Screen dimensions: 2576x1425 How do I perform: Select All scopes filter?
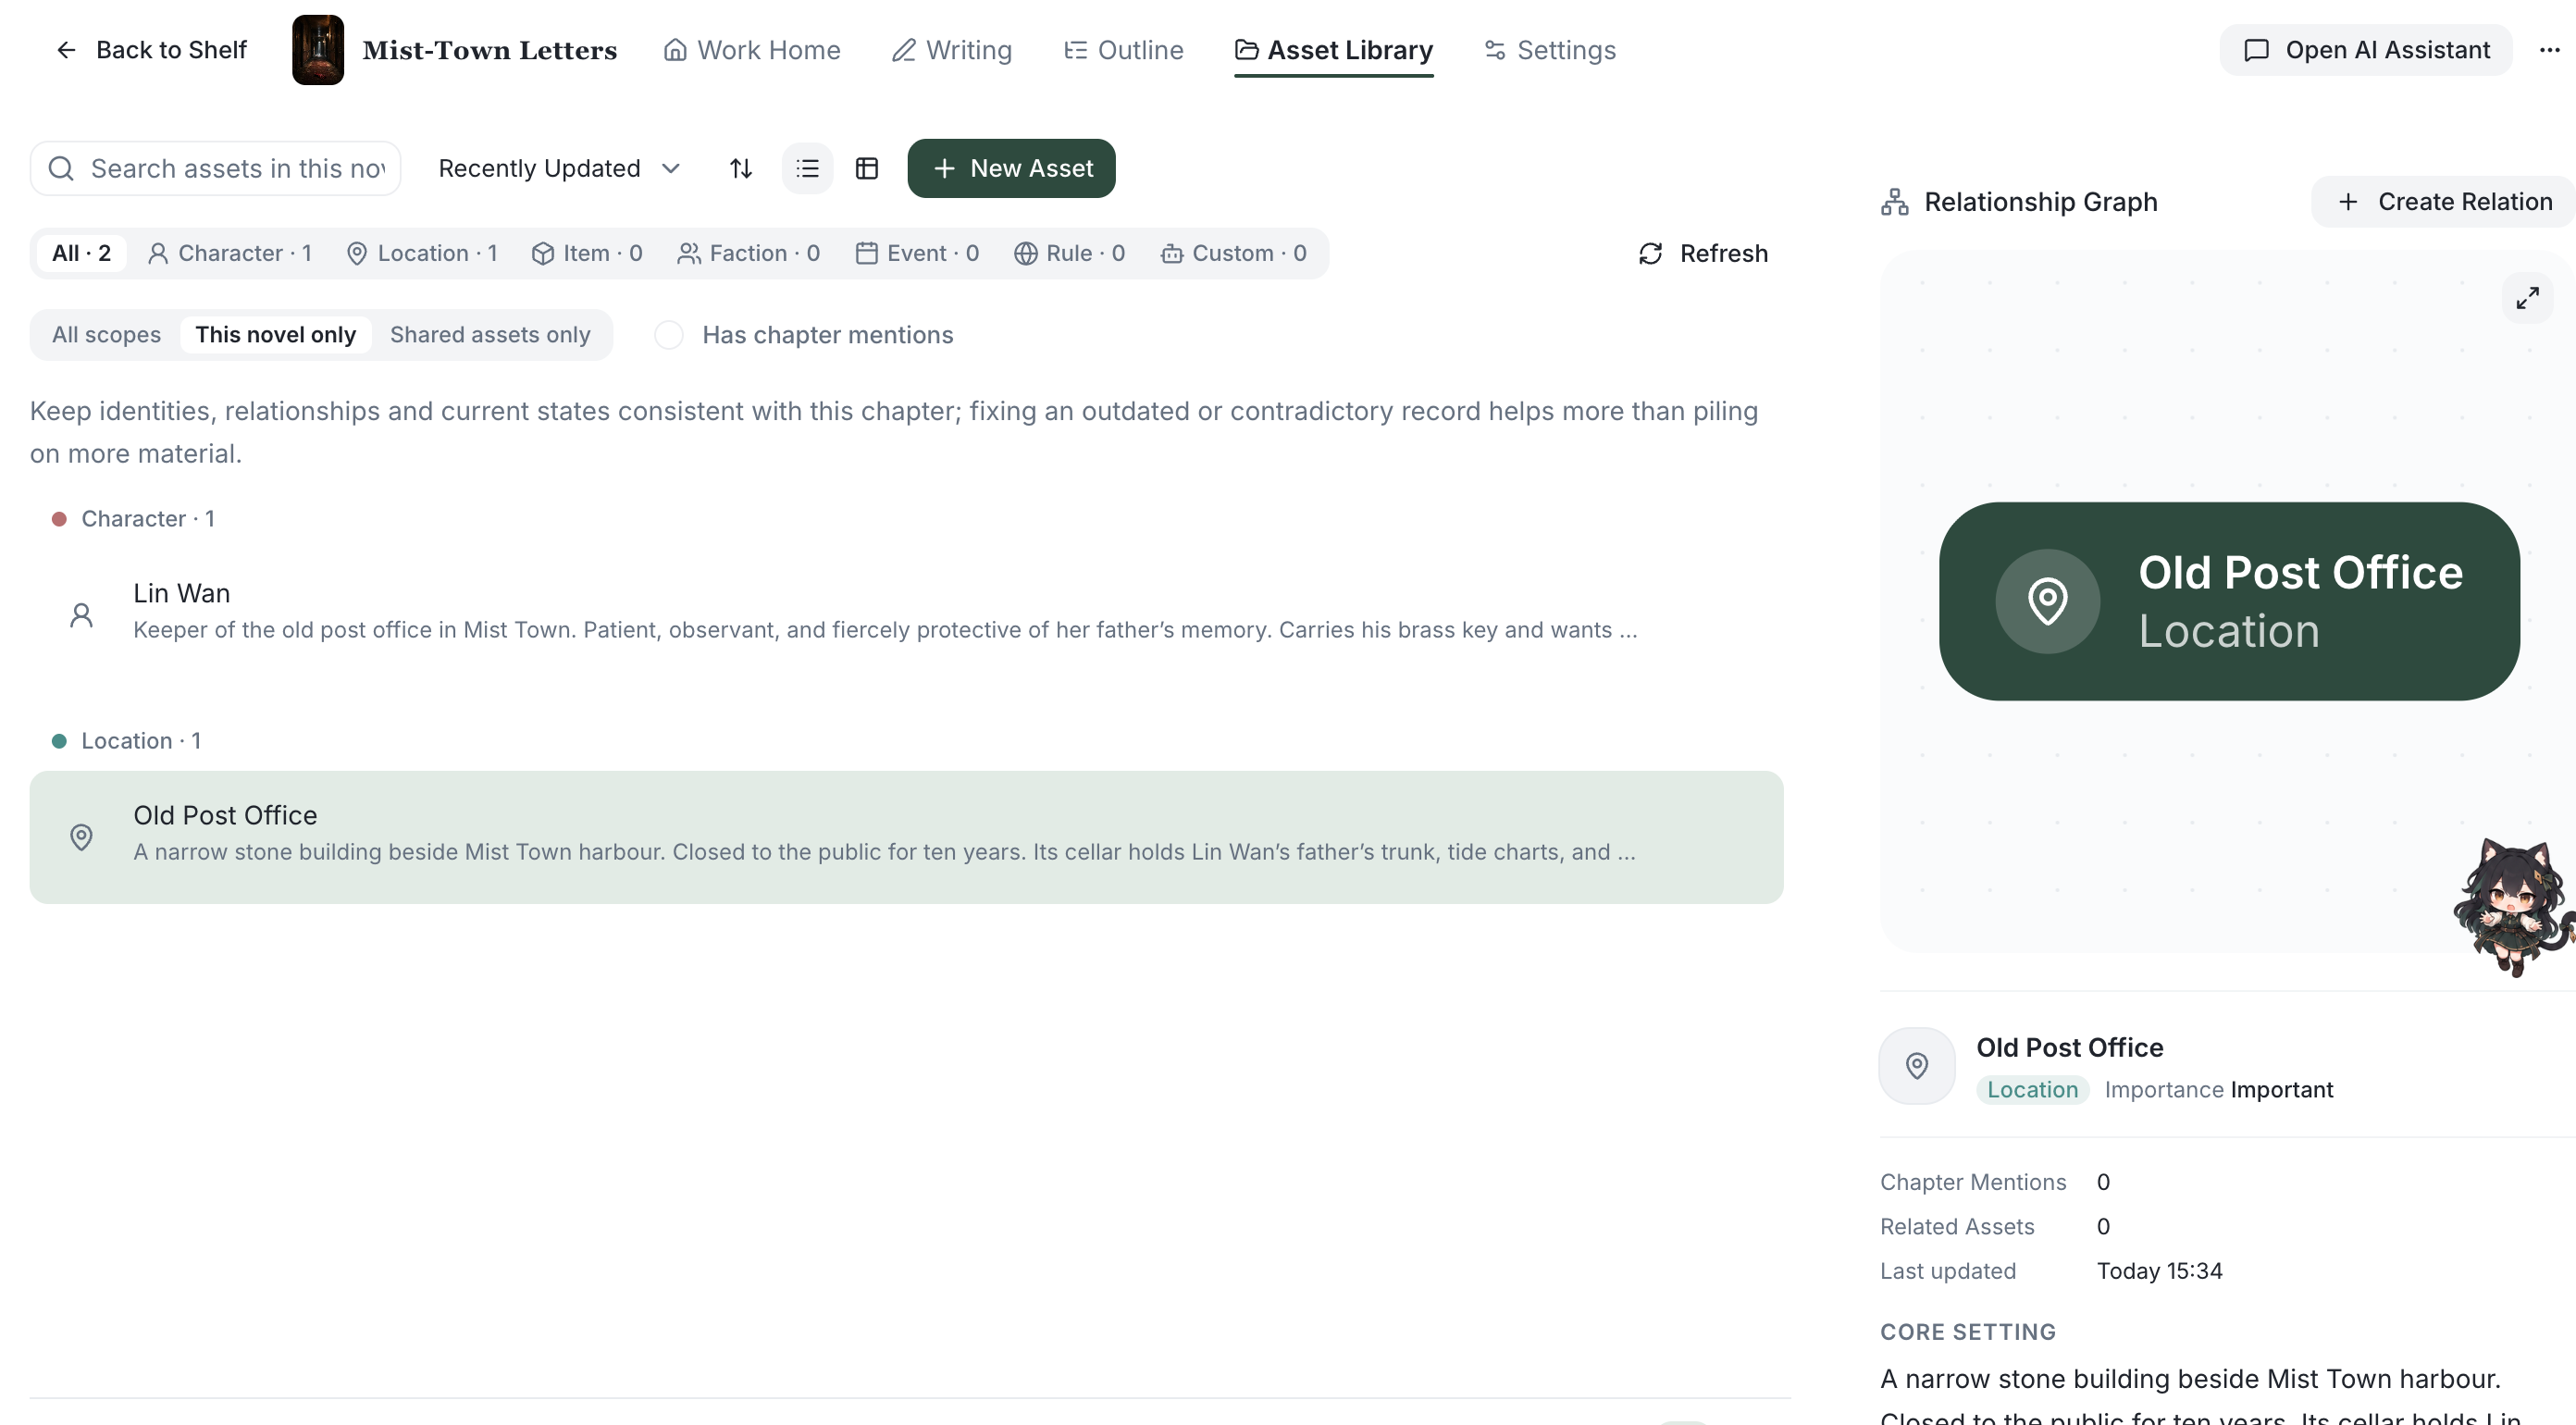[106, 335]
